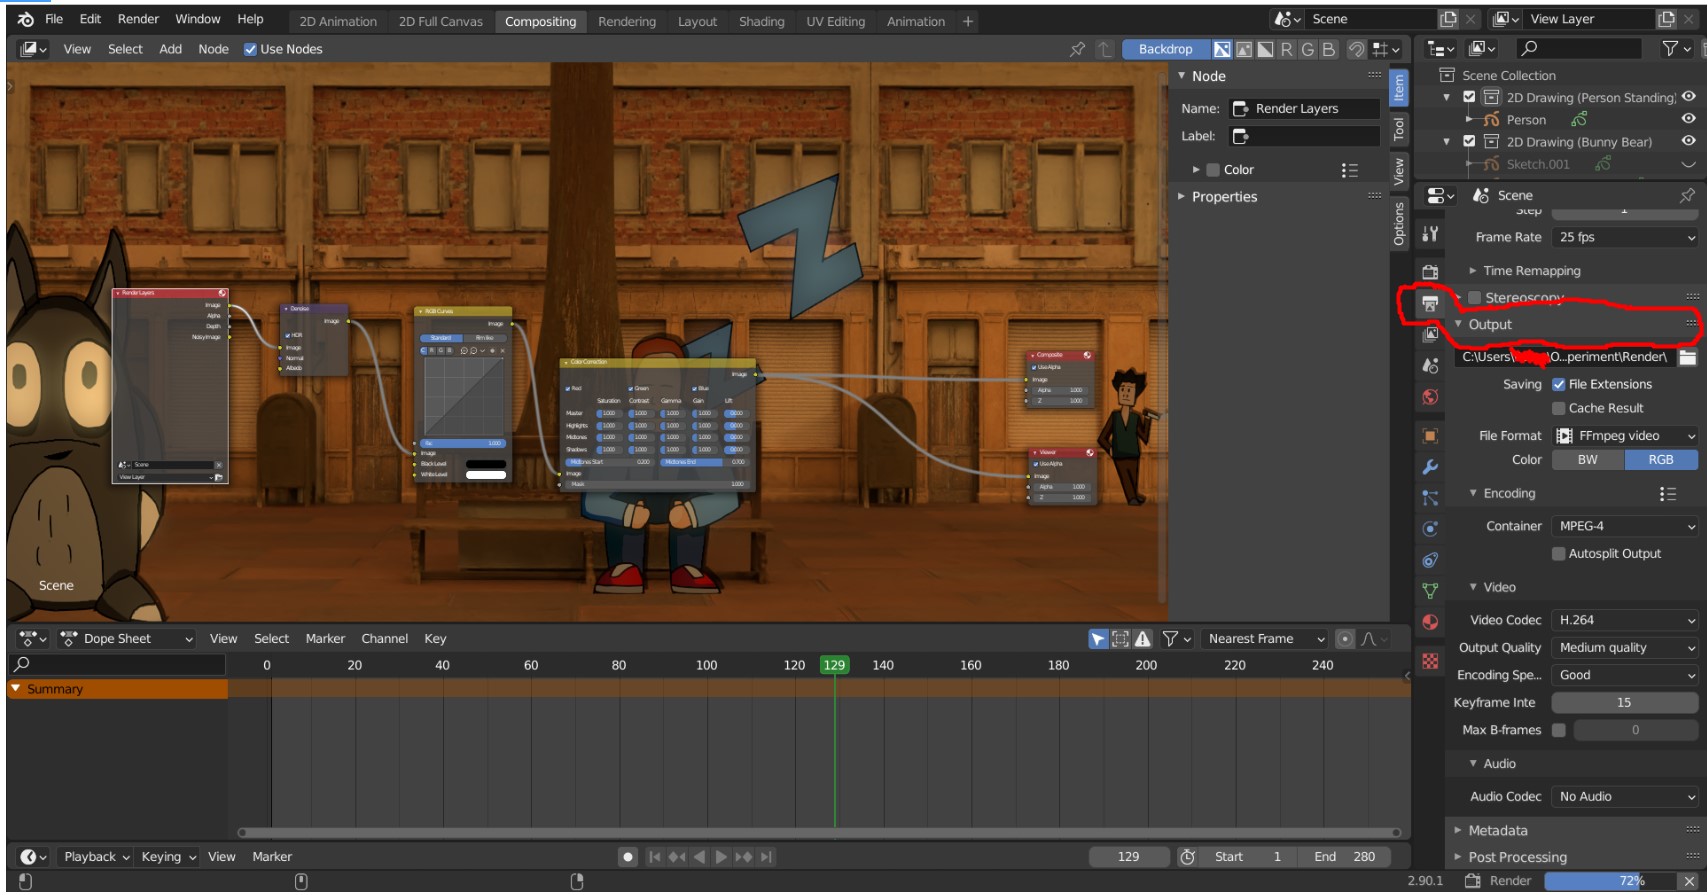Screen dimensions: 1708x895
Task: Open the Modifiers wrench icon
Action: (x=1430, y=467)
